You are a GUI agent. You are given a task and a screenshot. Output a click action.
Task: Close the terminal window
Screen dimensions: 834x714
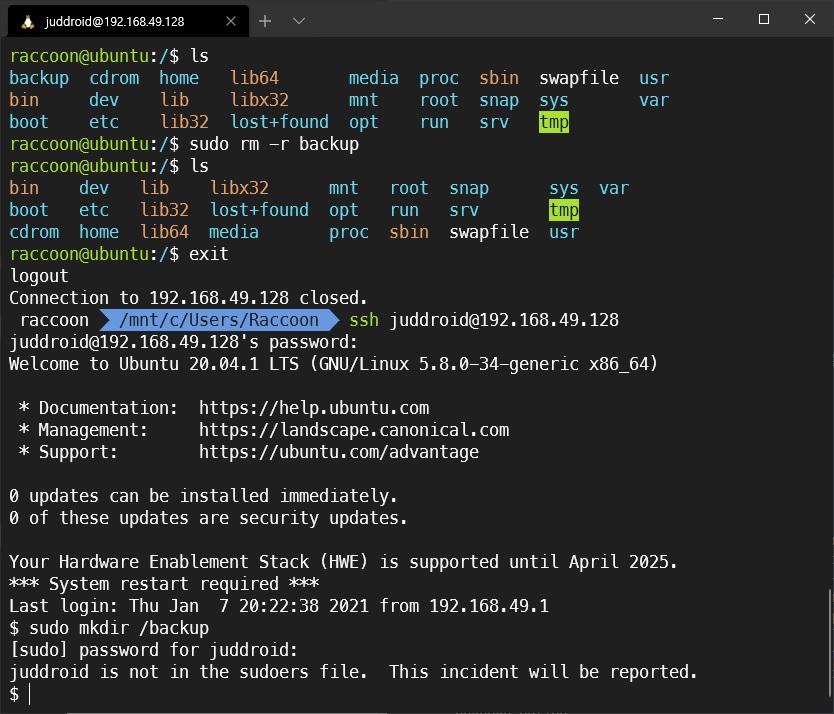(x=810, y=19)
